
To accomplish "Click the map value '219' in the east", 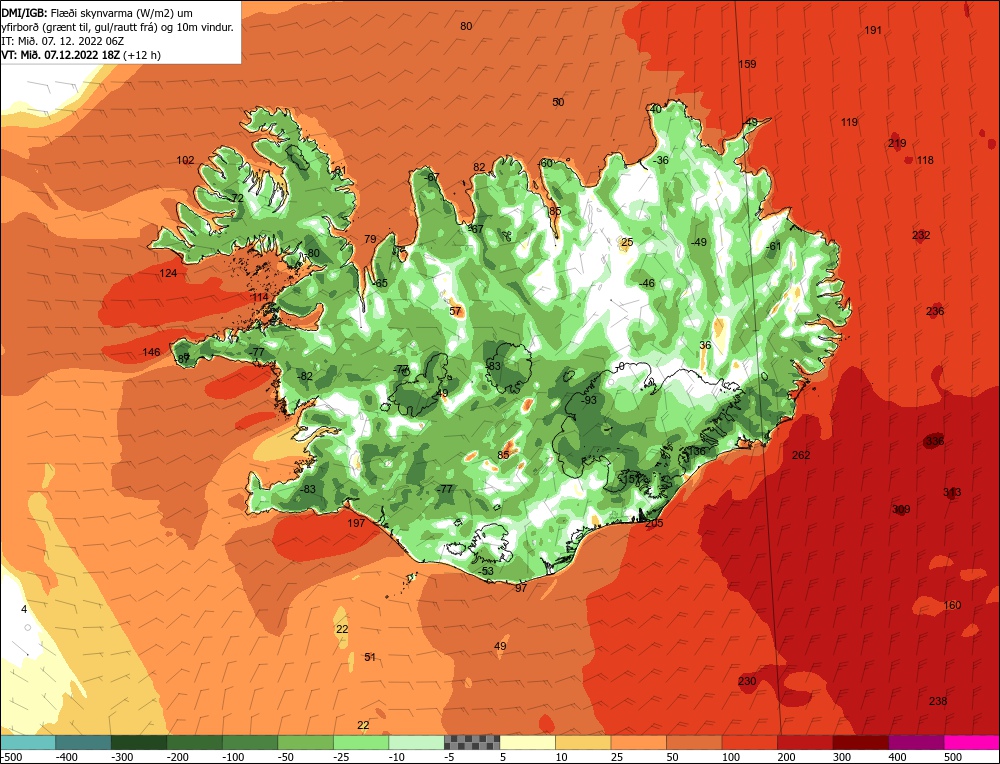I will (897, 143).
